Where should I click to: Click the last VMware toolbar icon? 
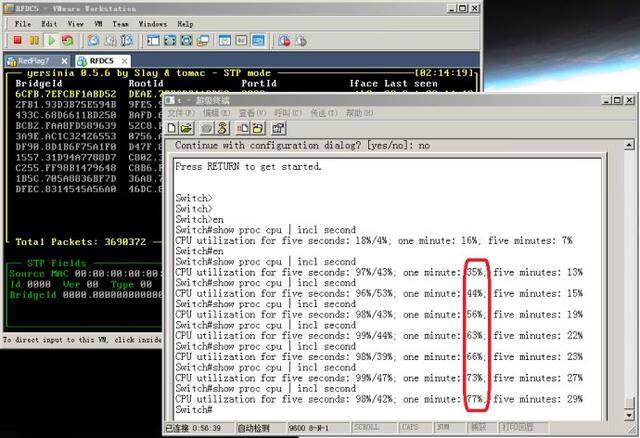[301, 40]
